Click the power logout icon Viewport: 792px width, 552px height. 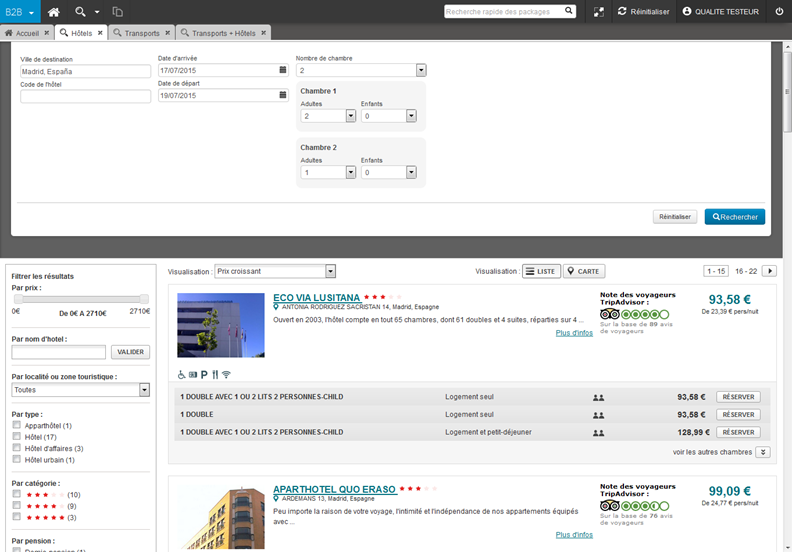779,11
